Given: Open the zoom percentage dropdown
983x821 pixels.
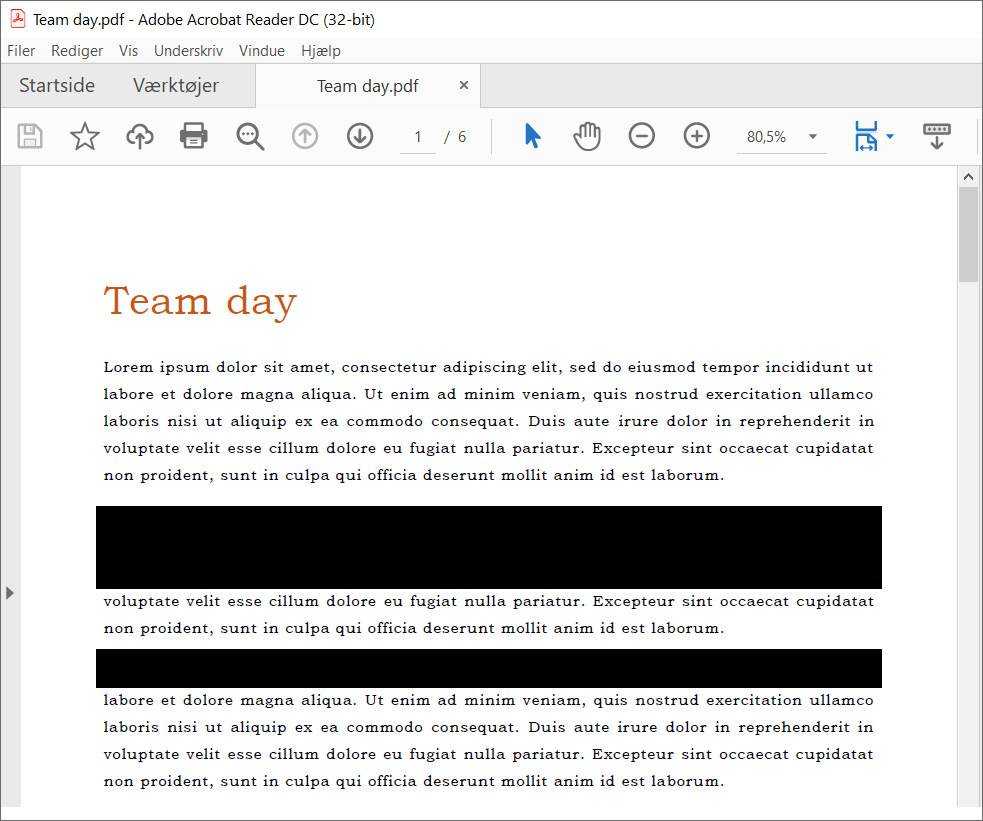Looking at the screenshot, I should 812,137.
